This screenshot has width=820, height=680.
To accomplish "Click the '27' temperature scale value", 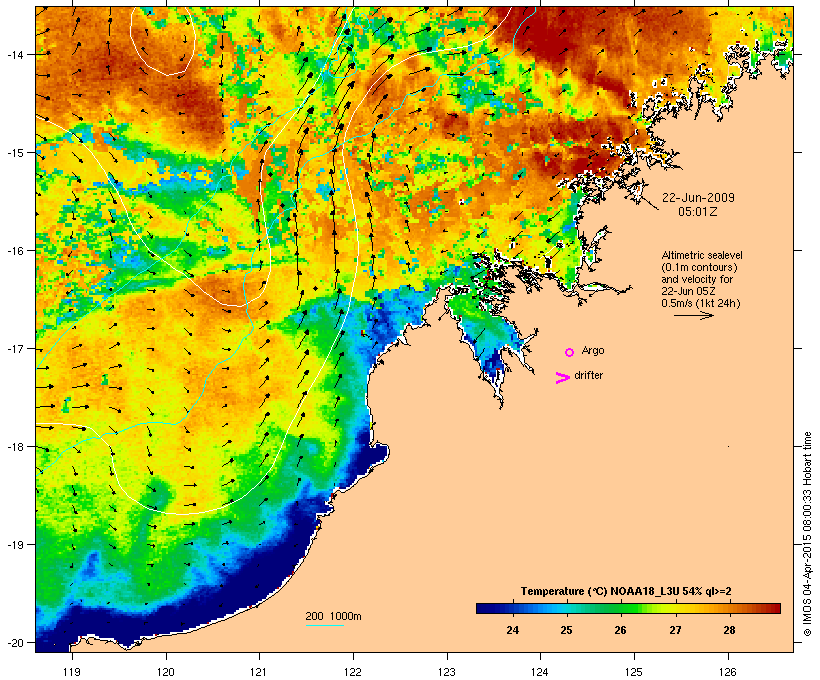I will tap(675, 630).
